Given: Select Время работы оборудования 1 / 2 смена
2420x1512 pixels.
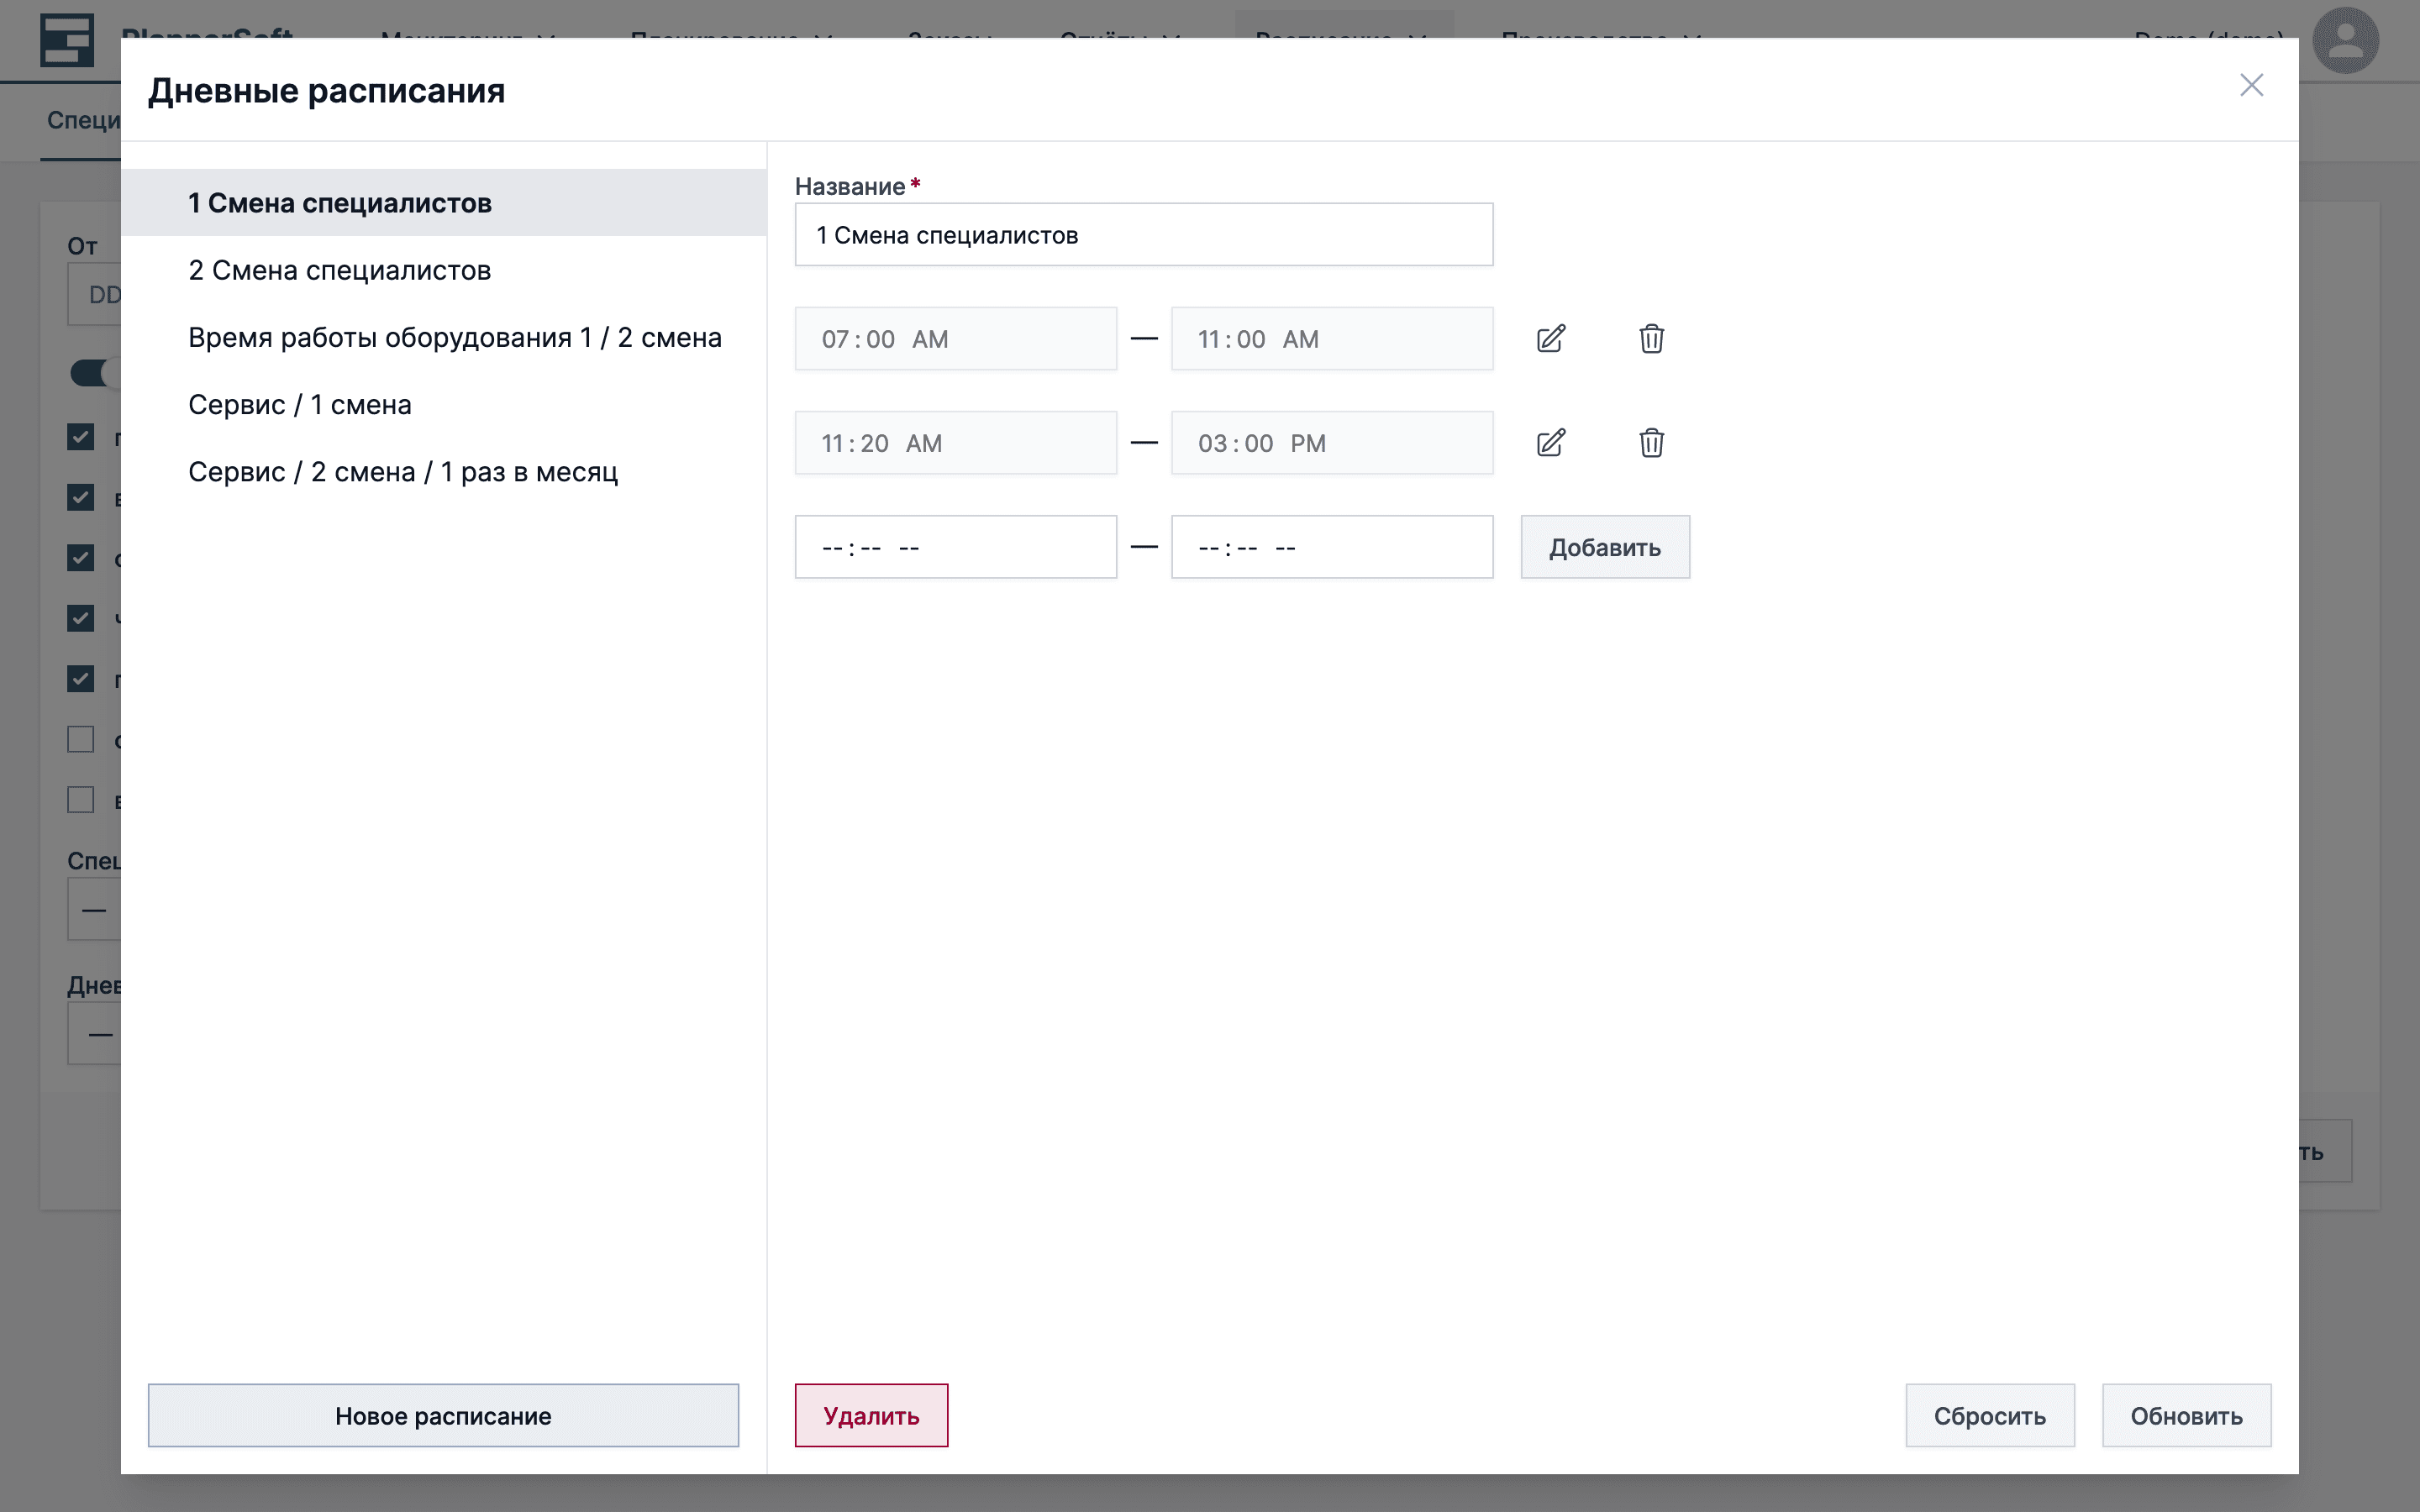Looking at the screenshot, I should [x=455, y=338].
